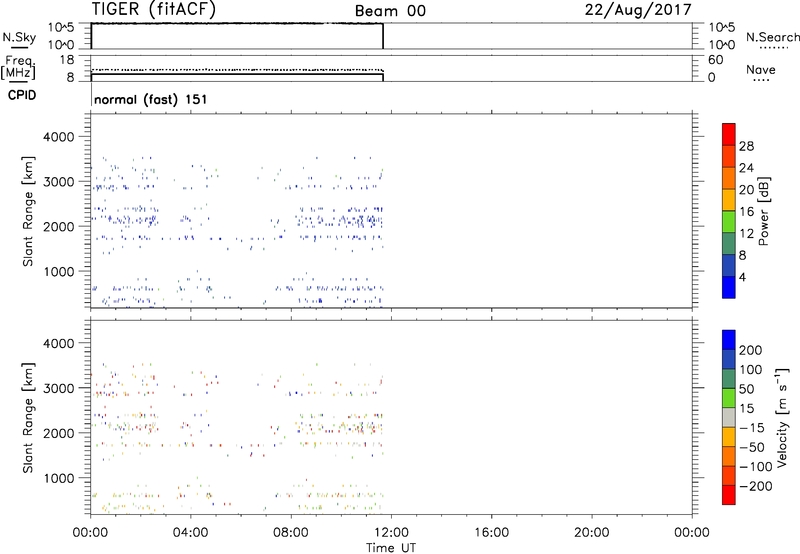800x554 pixels.
Task: Click the 20:00 time axis tick label
Action: (x=591, y=533)
